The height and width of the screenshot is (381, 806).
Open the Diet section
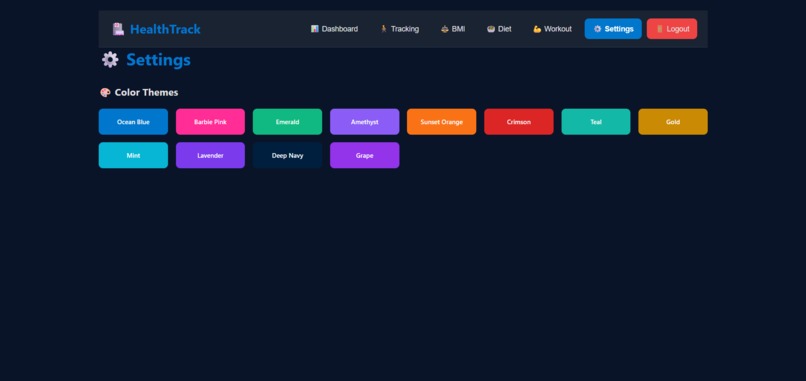(x=499, y=29)
